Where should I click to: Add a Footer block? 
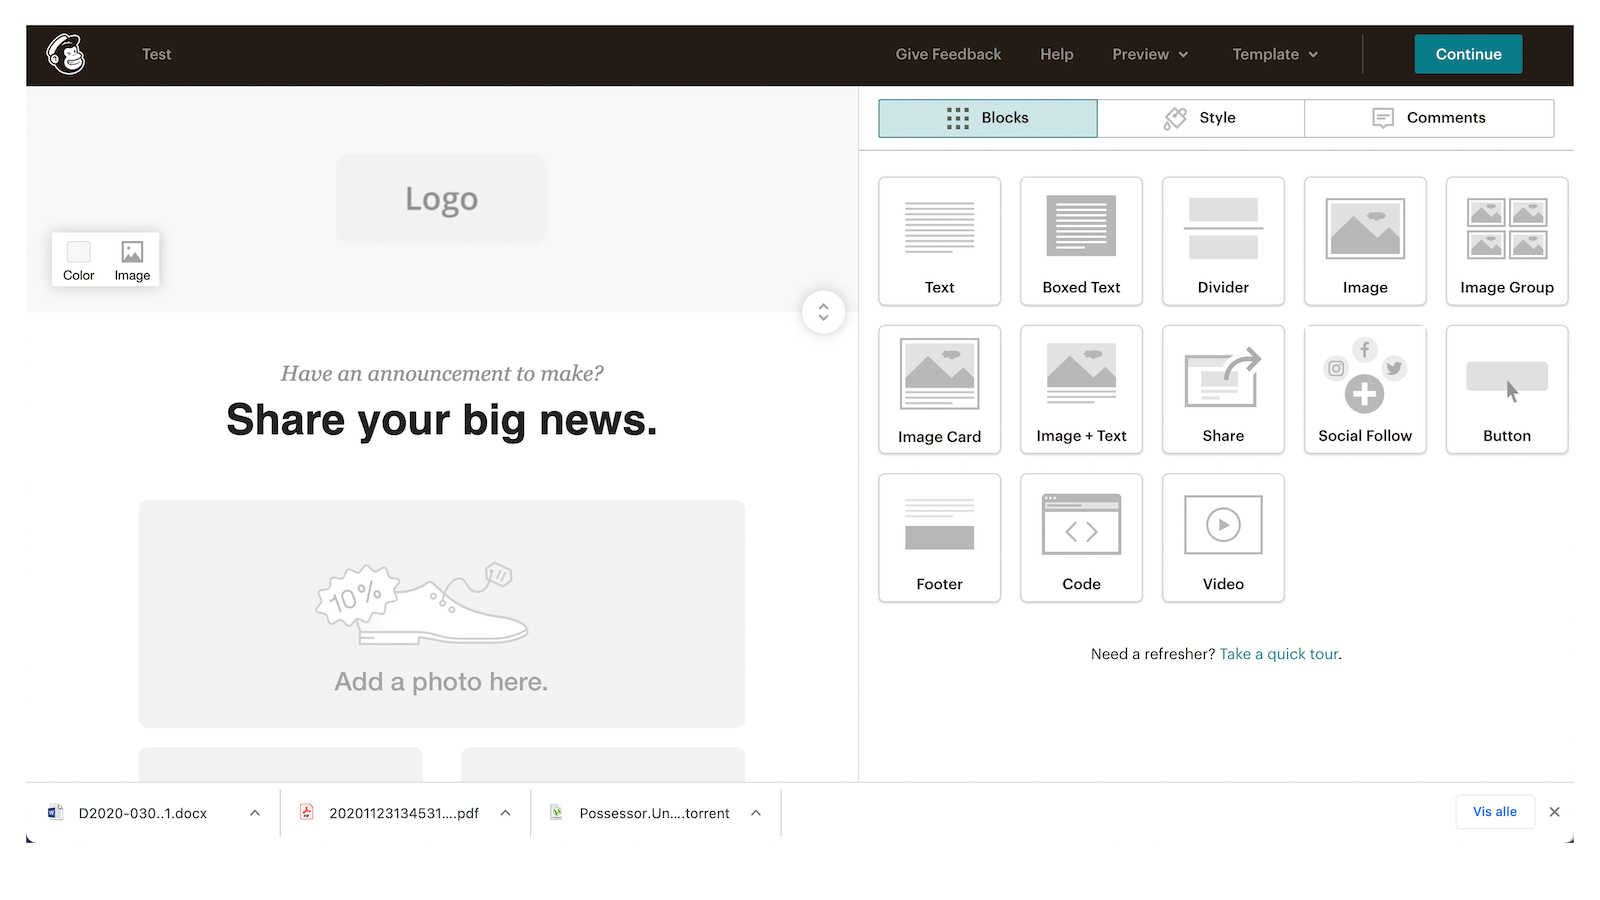[x=938, y=537]
